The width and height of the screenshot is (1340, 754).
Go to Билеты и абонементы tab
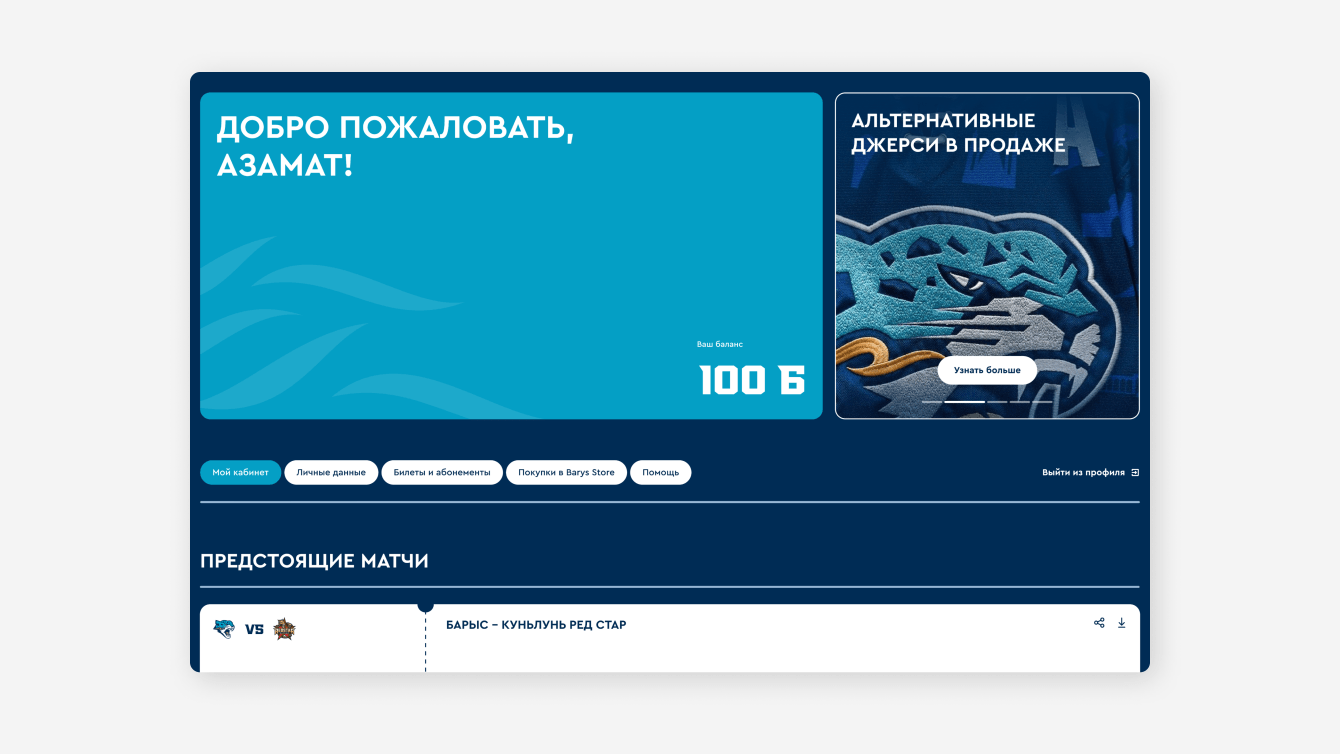tap(442, 472)
